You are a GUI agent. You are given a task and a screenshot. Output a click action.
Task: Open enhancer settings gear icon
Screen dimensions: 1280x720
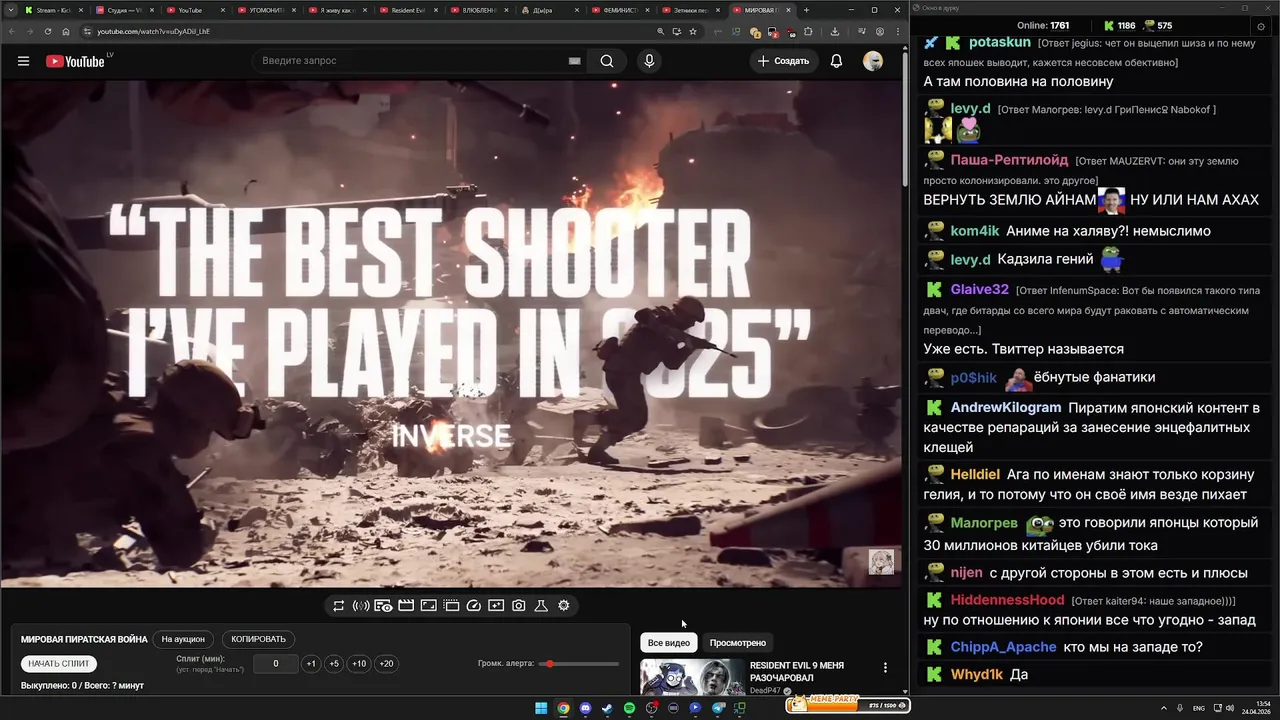564,606
